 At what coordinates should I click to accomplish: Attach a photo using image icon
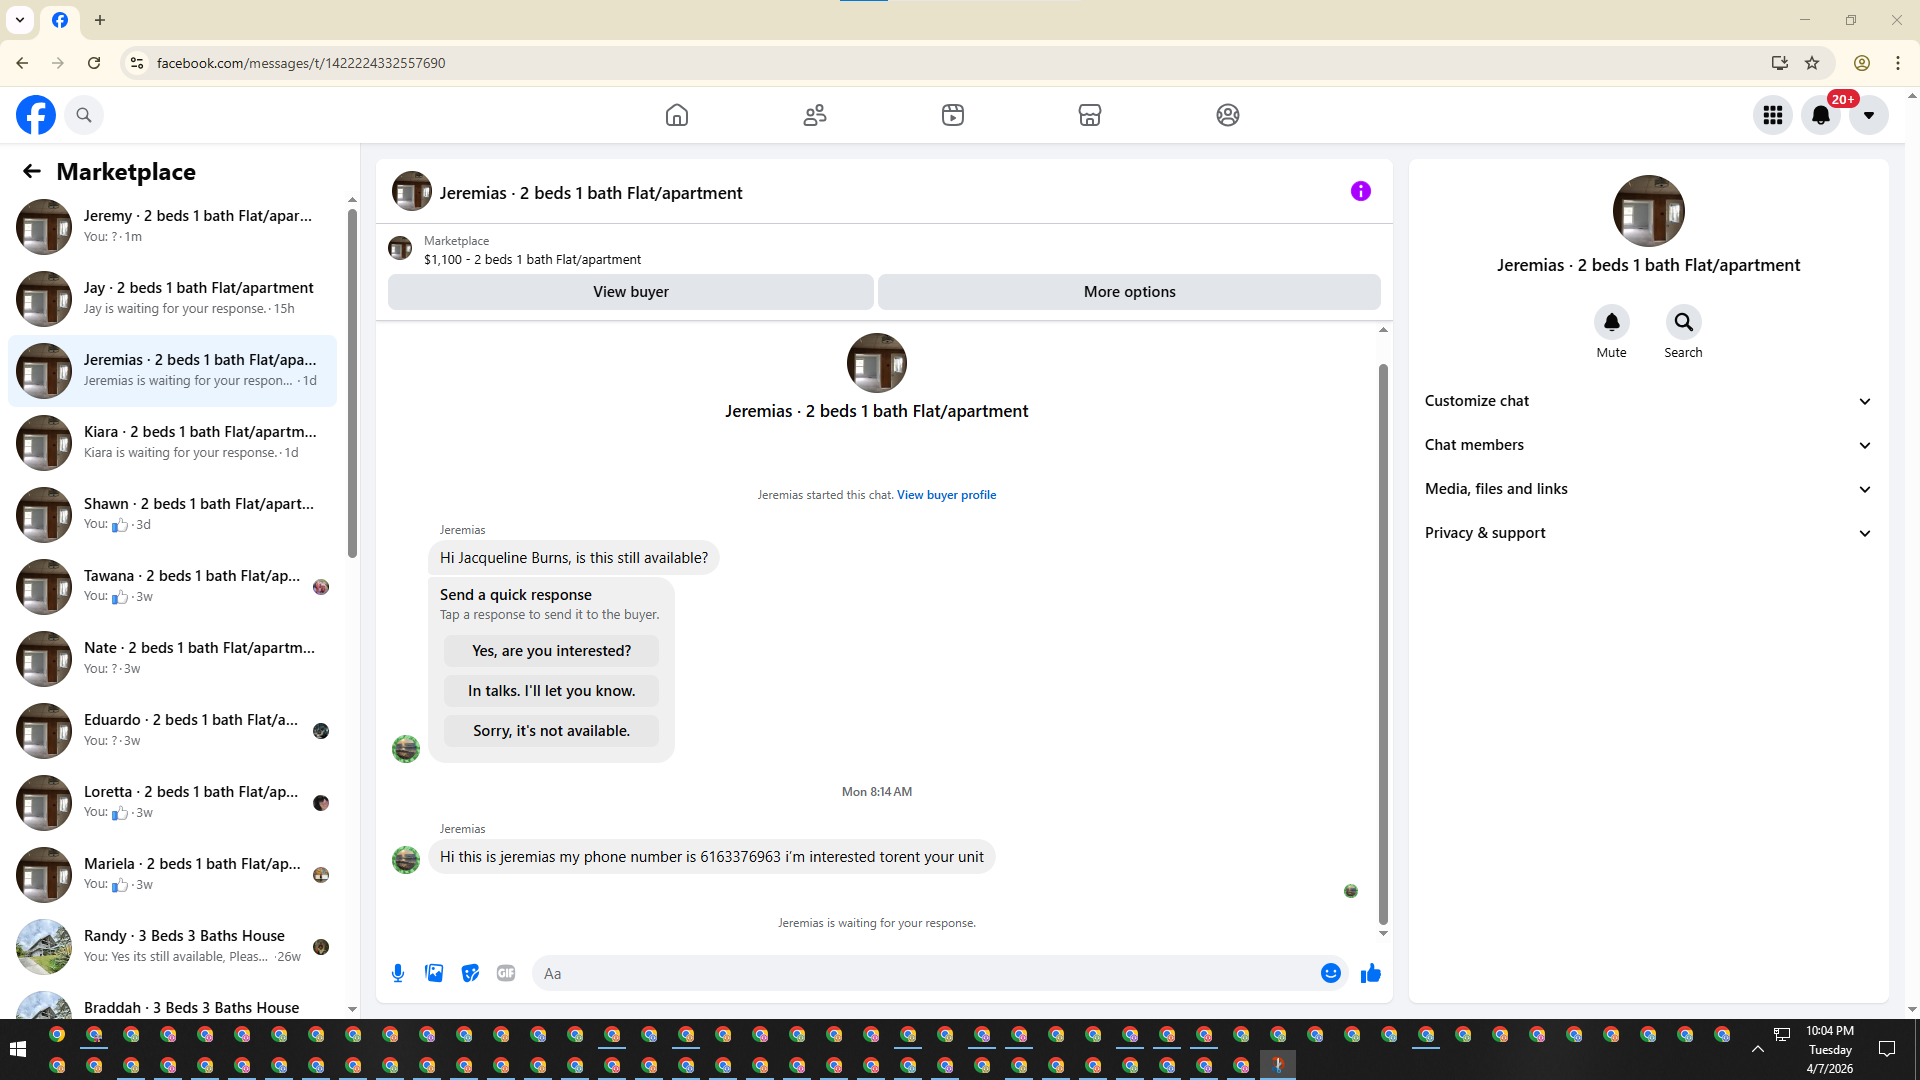point(434,973)
